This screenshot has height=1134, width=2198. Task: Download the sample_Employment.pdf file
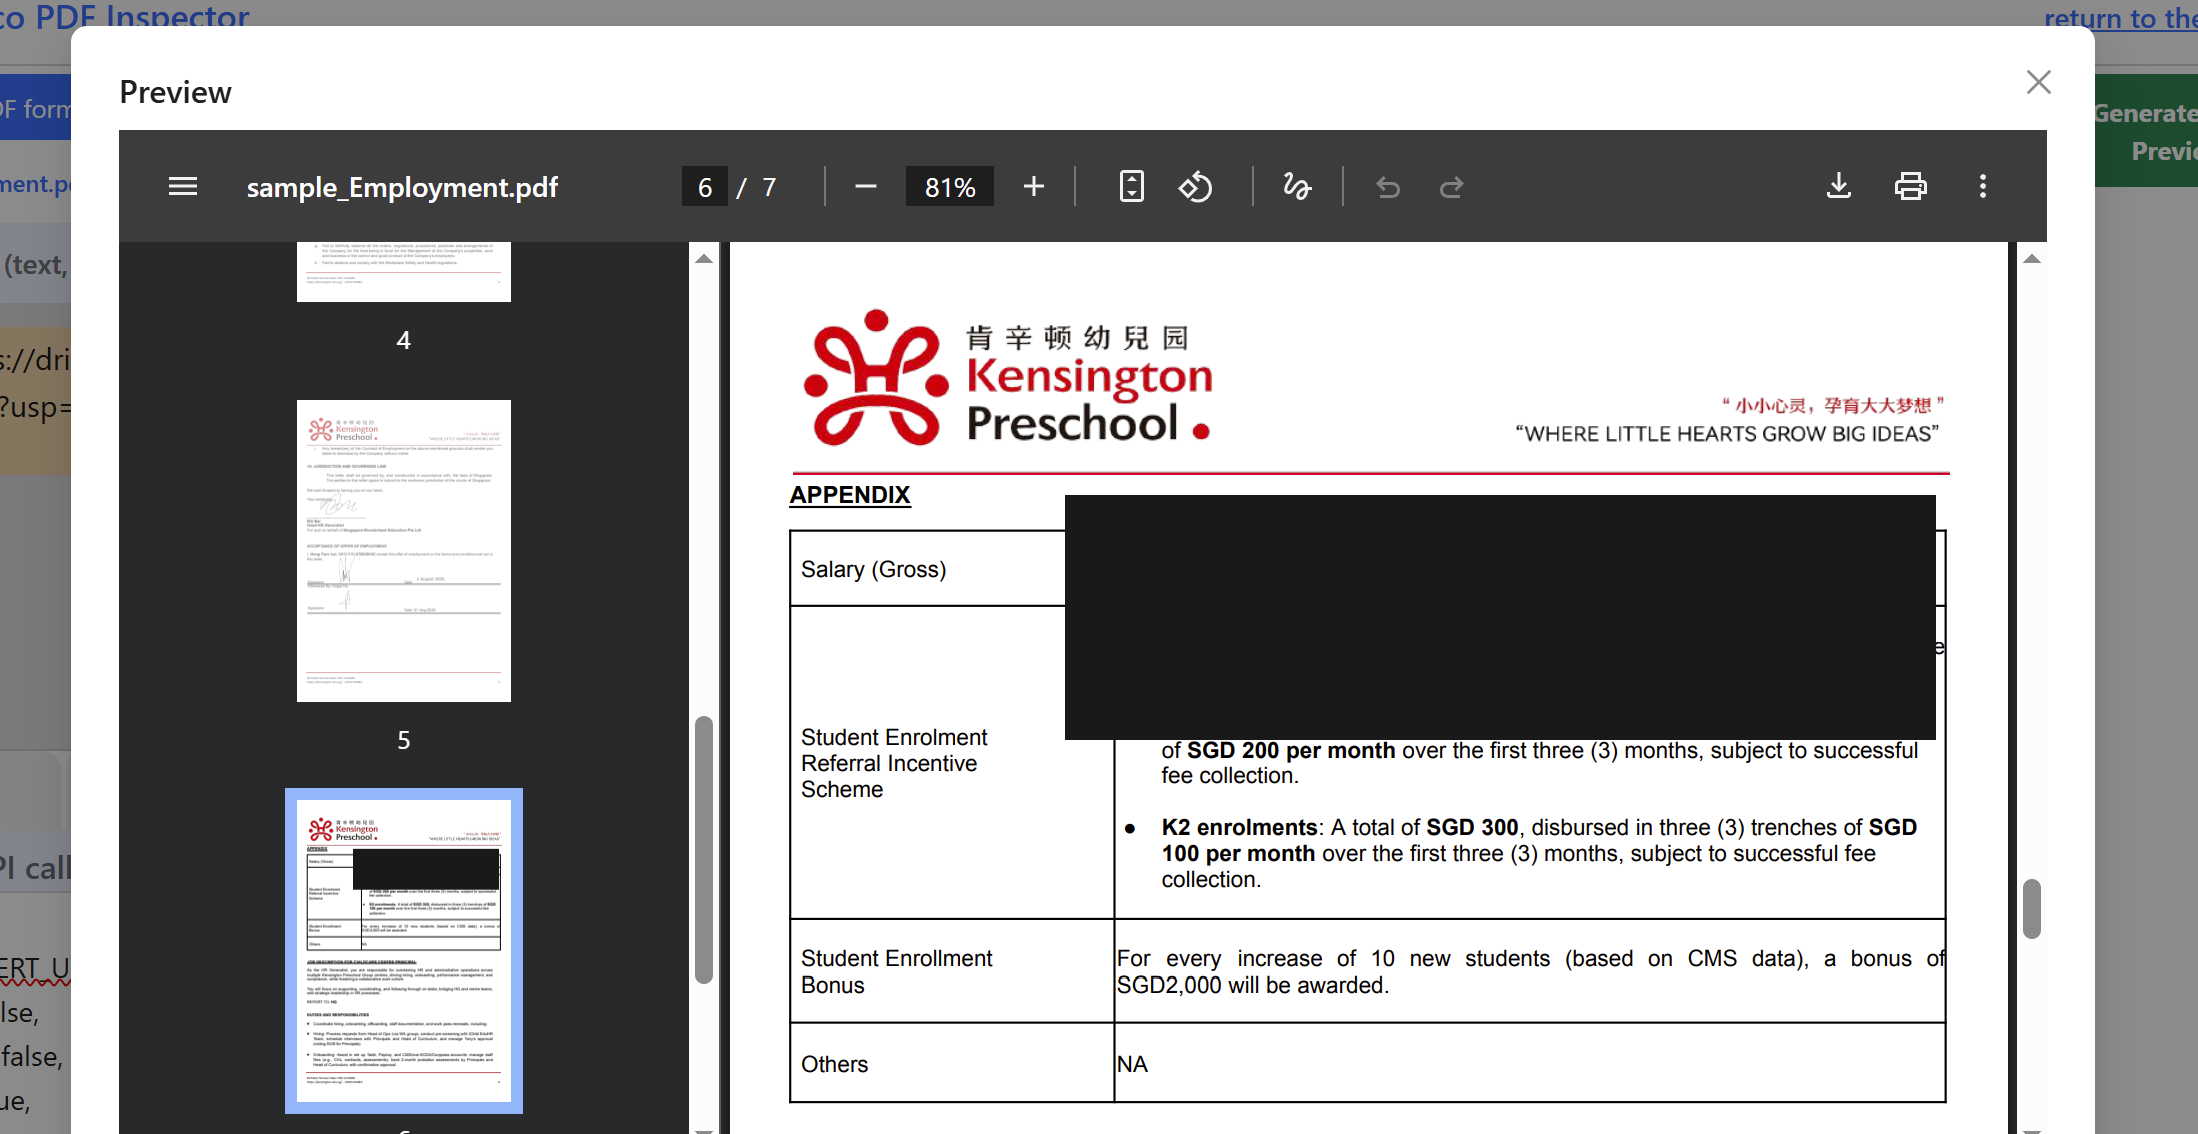click(x=1838, y=187)
